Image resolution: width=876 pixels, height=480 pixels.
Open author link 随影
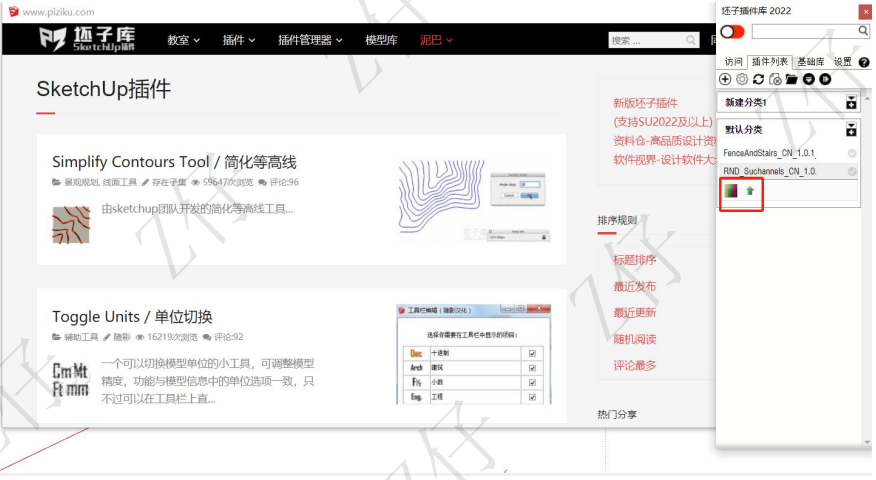122,337
